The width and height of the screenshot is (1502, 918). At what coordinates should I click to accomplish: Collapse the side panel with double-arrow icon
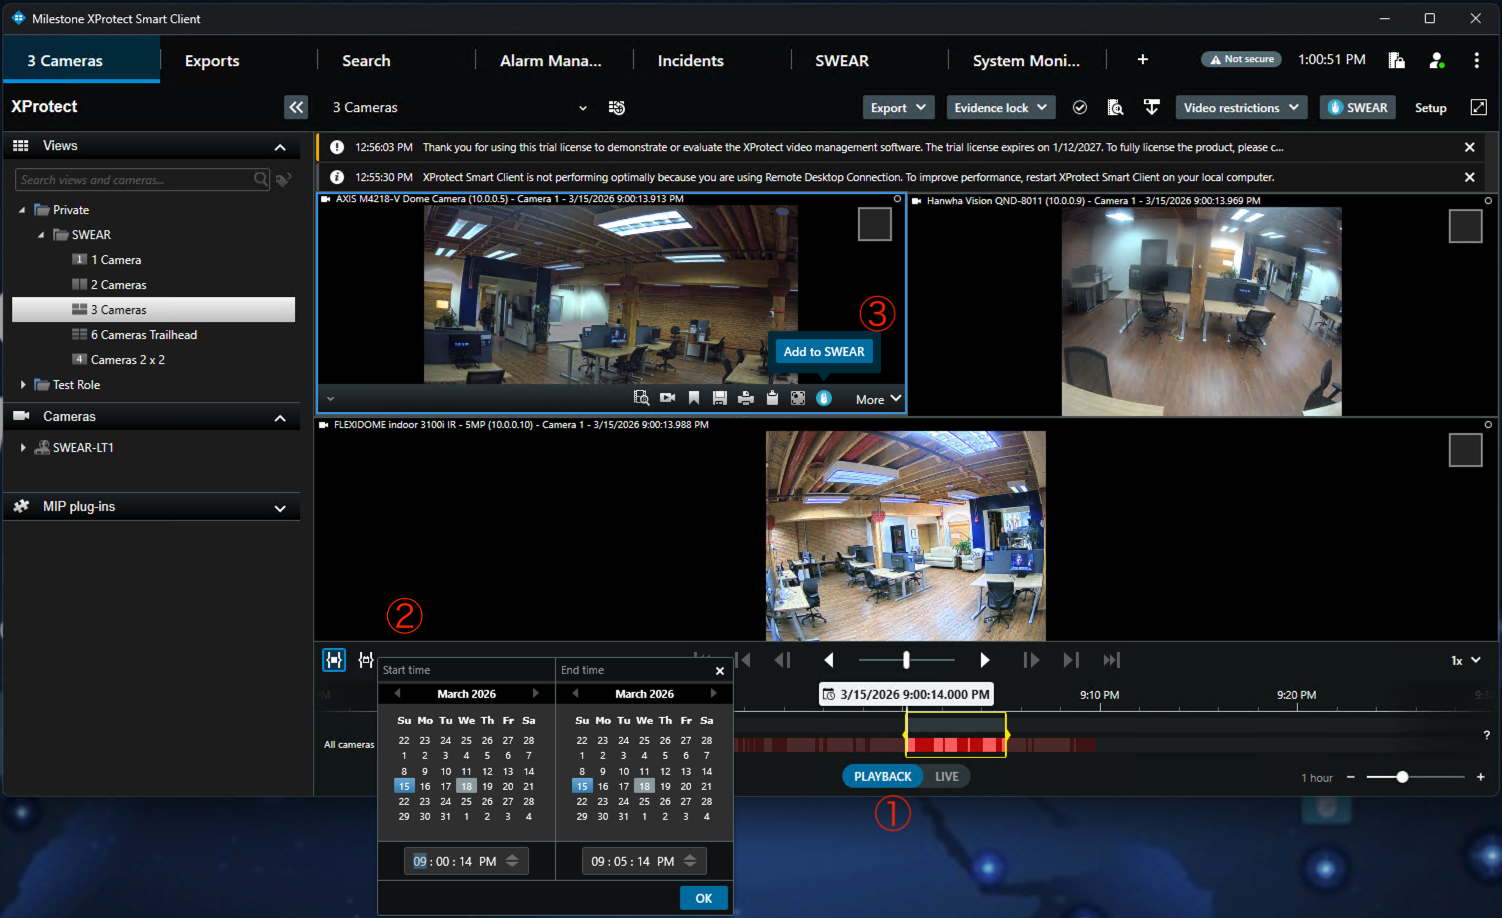click(296, 107)
